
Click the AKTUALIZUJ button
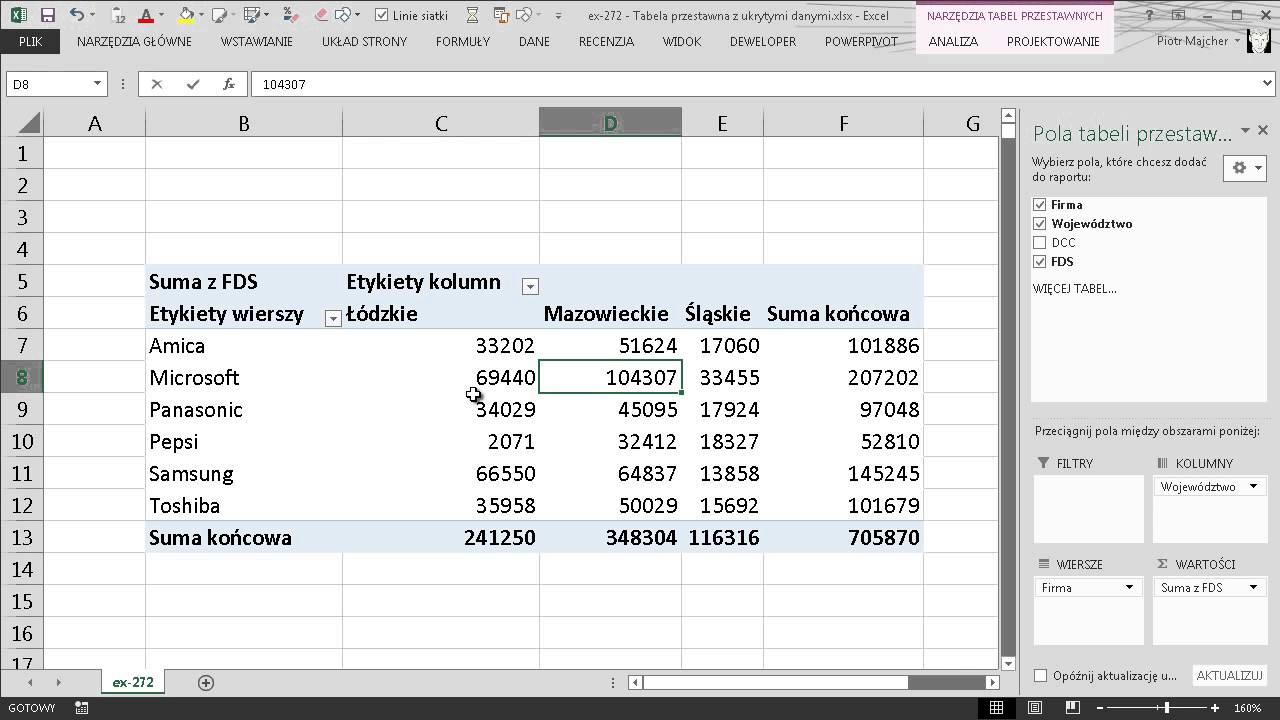click(x=1230, y=676)
